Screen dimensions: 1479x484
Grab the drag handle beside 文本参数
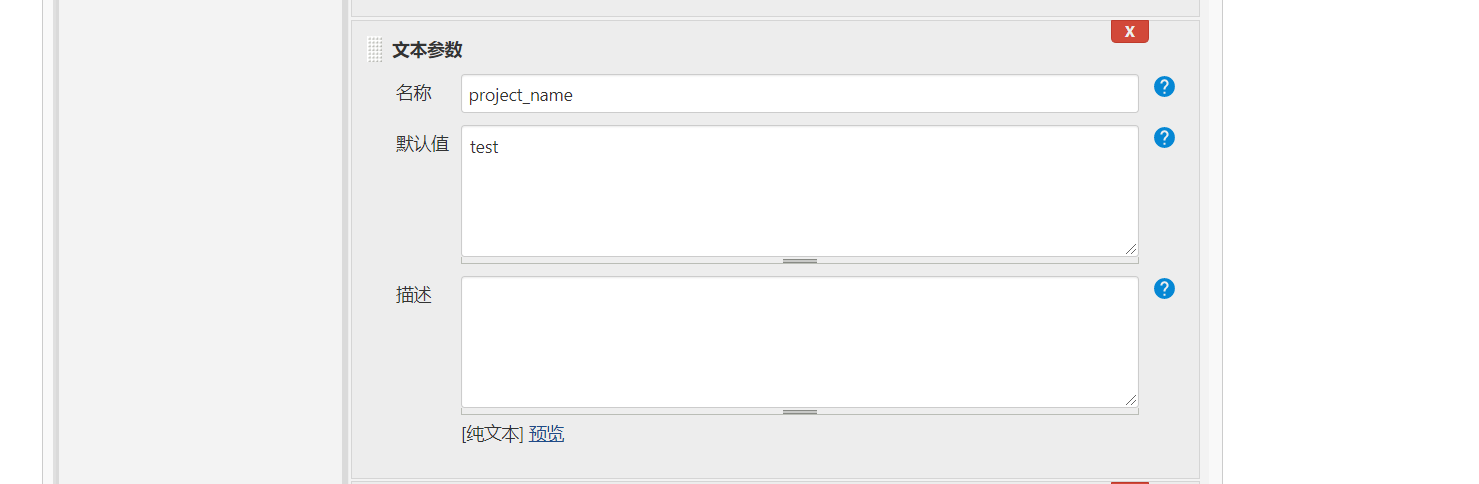(375, 49)
